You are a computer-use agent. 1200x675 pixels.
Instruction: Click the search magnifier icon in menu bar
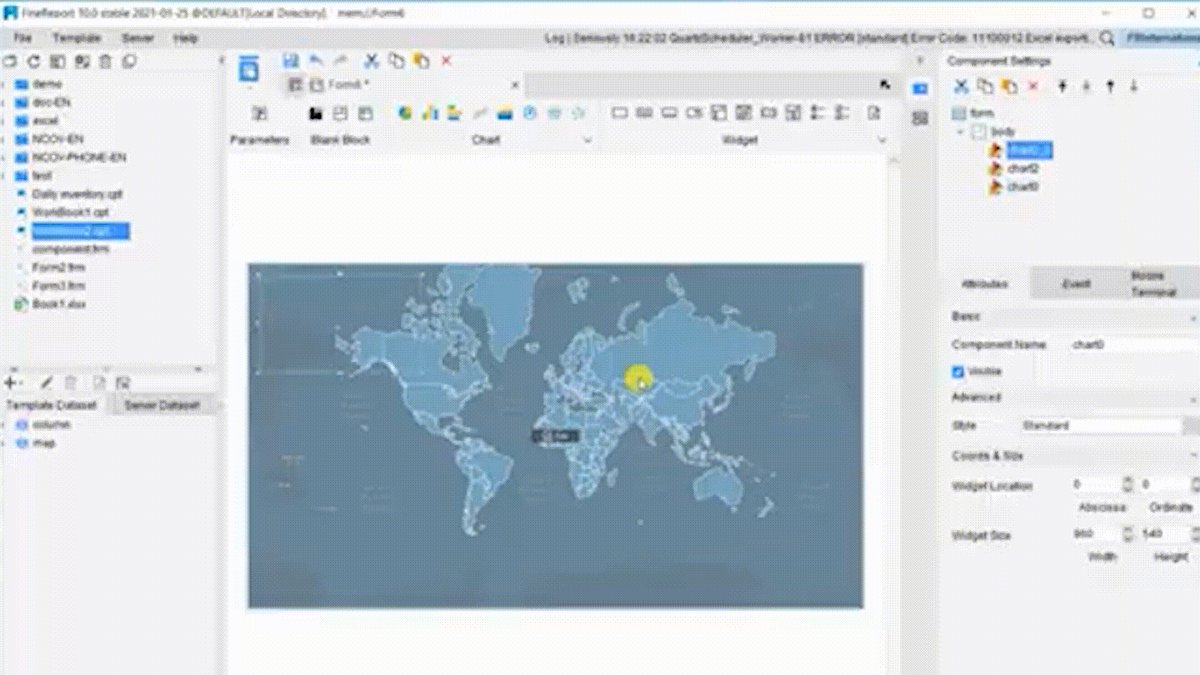1107,38
